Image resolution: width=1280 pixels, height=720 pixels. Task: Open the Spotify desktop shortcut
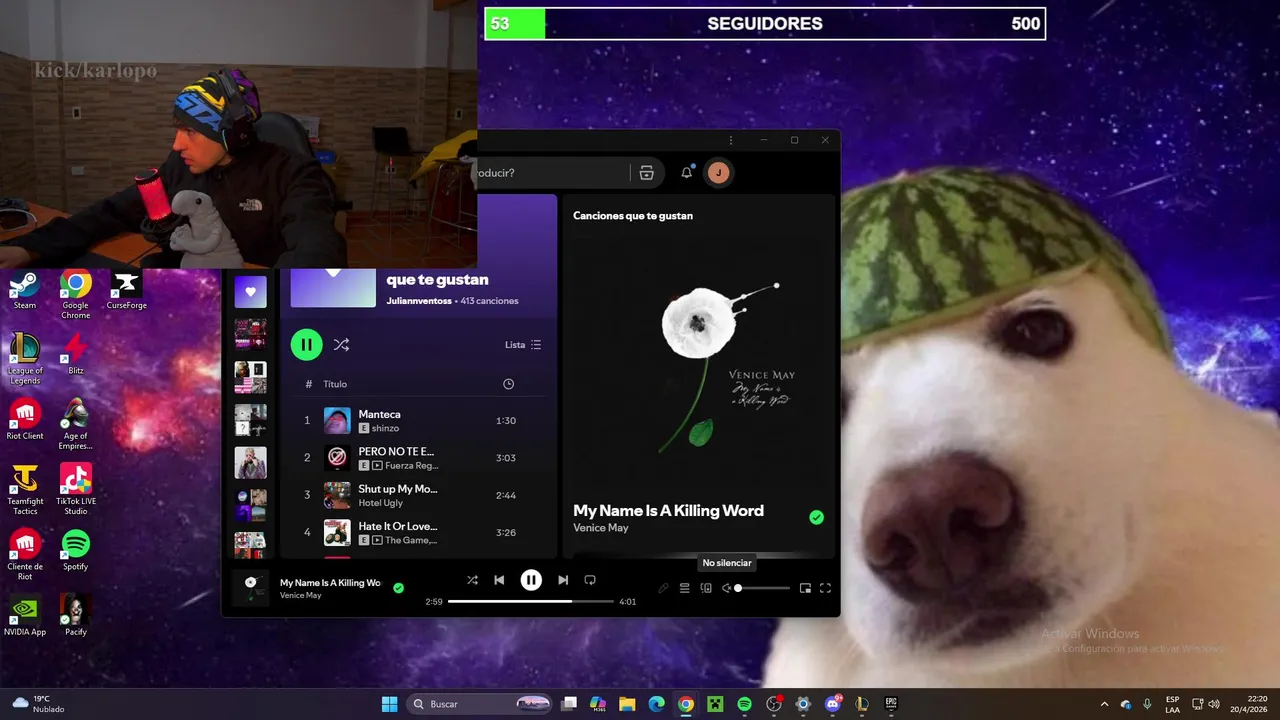pos(75,551)
